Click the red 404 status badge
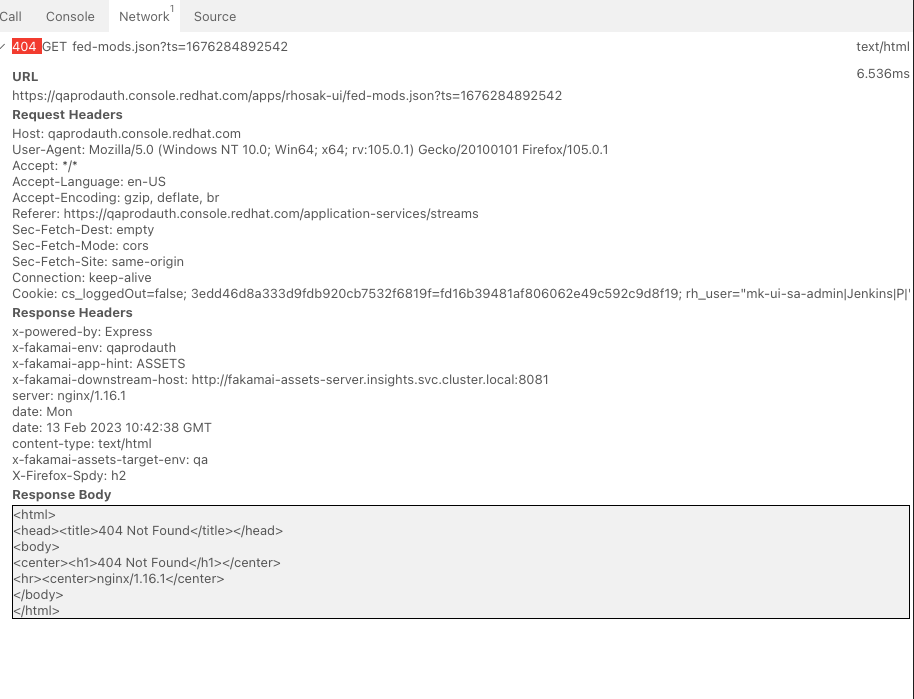914x699 pixels. click(x=26, y=47)
